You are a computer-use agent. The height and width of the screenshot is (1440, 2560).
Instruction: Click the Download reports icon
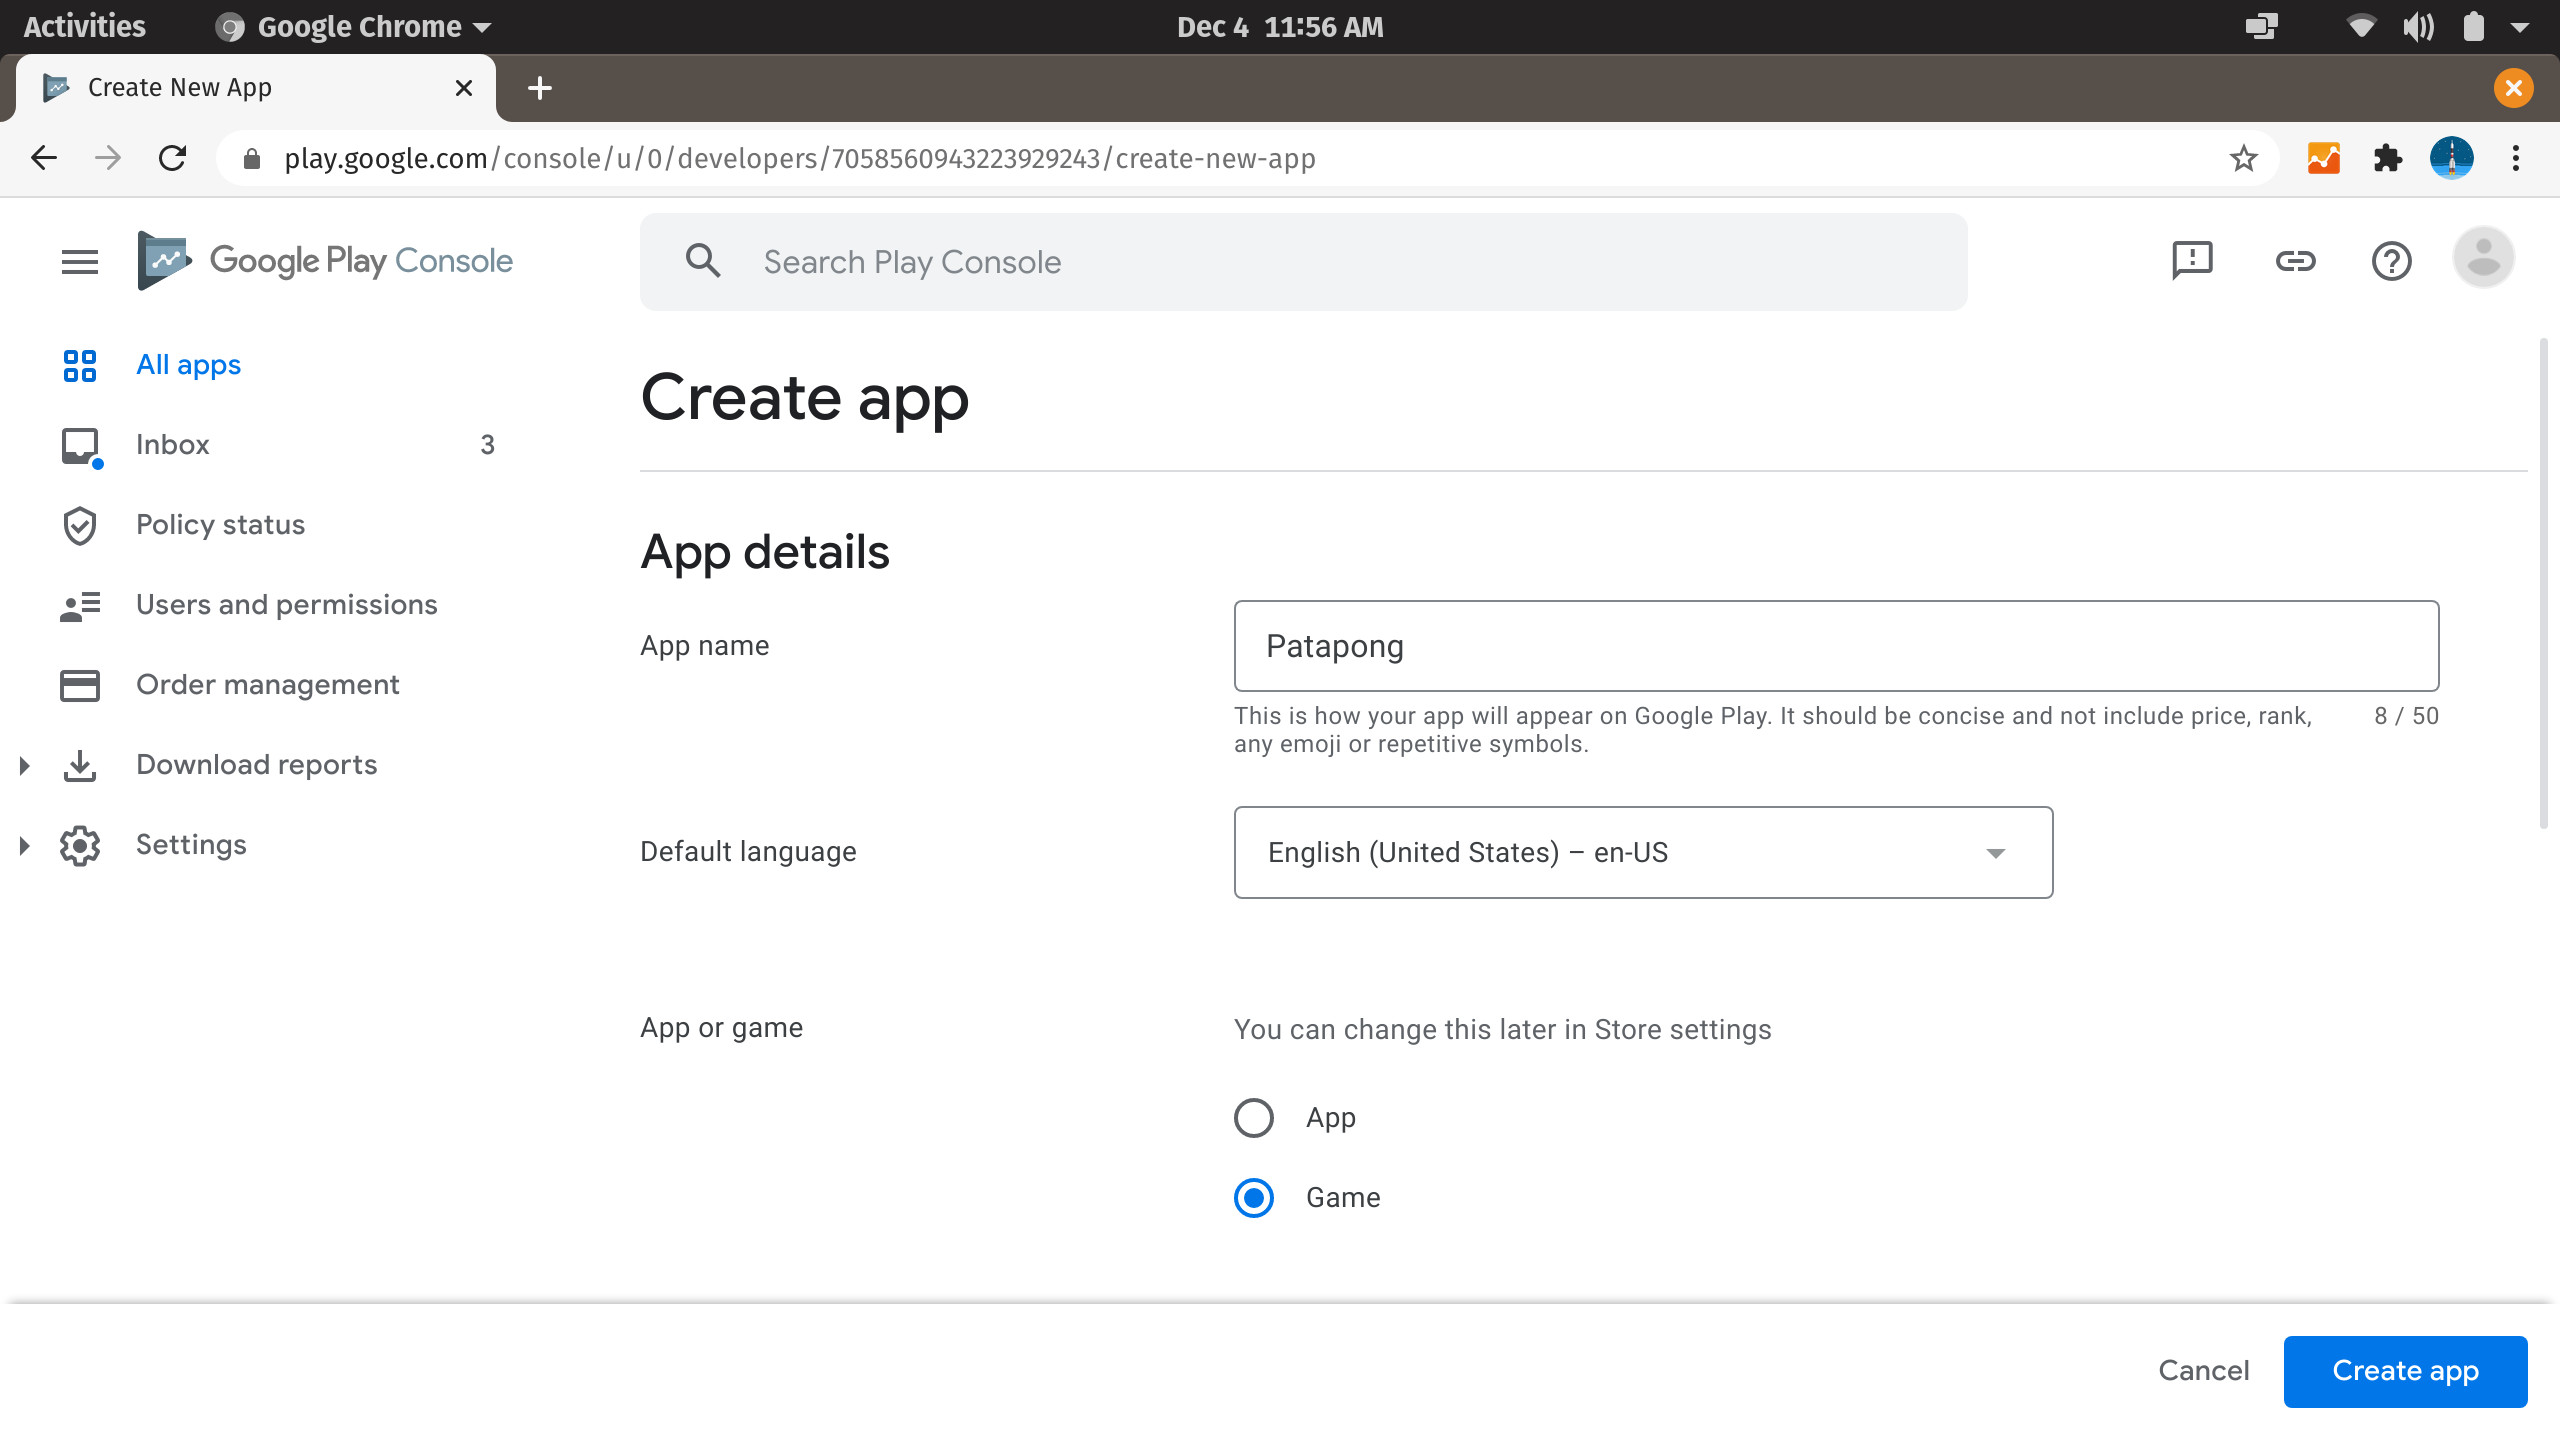point(80,765)
